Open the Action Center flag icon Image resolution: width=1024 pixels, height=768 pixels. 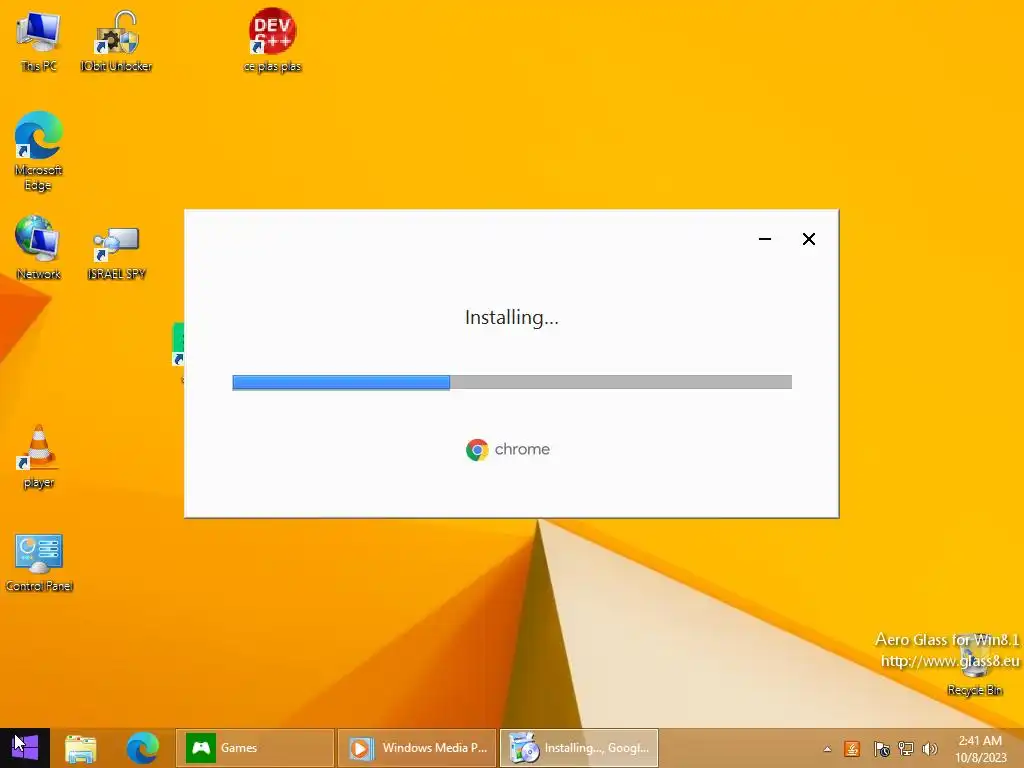click(882, 749)
